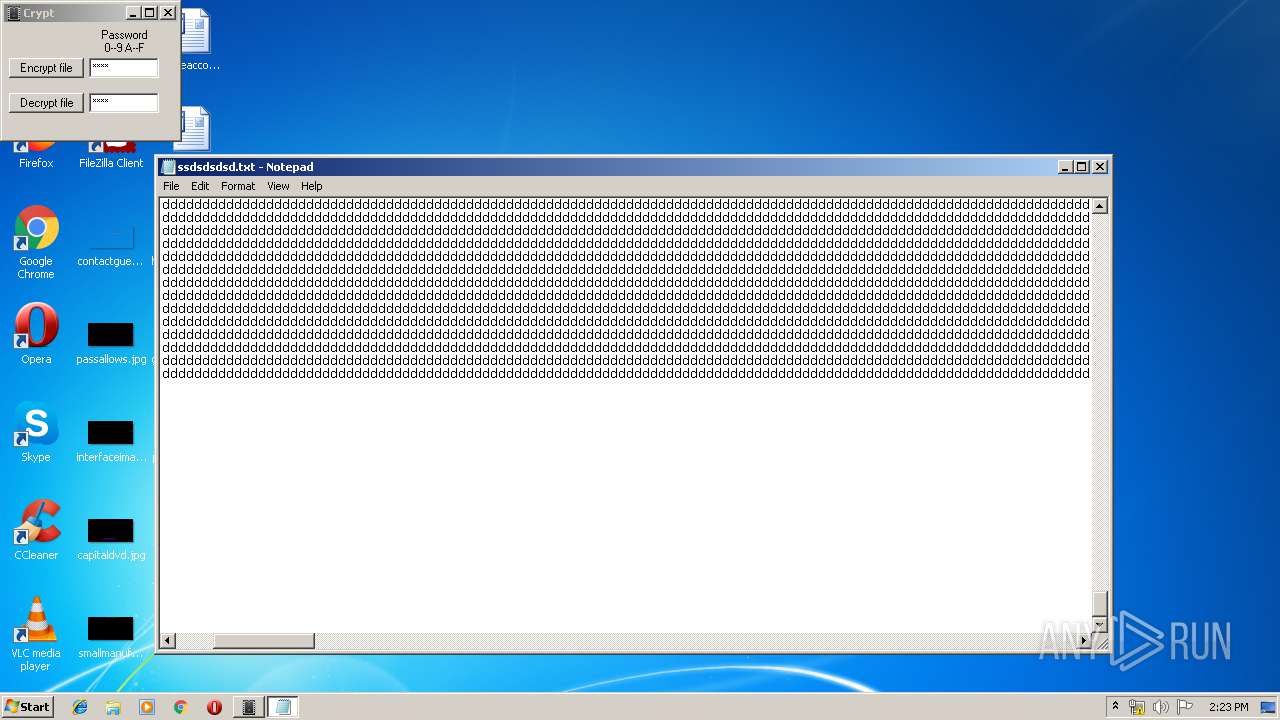This screenshot has width=1280, height=720.
Task: Select the contactgue... desktop file
Action: click(x=111, y=245)
